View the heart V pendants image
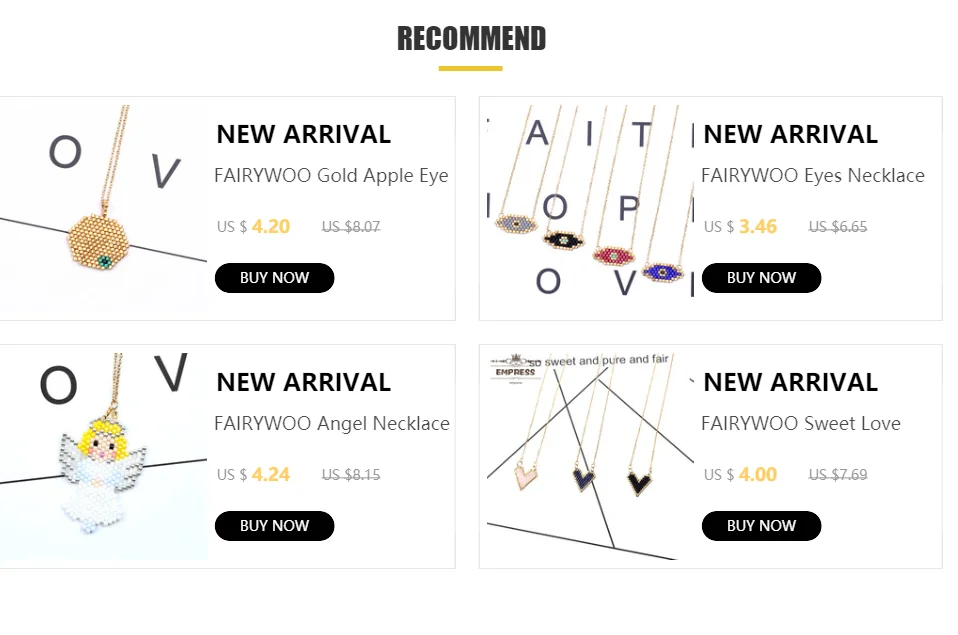Image resolution: width=958 pixels, height=635 pixels. pyautogui.click(x=588, y=456)
